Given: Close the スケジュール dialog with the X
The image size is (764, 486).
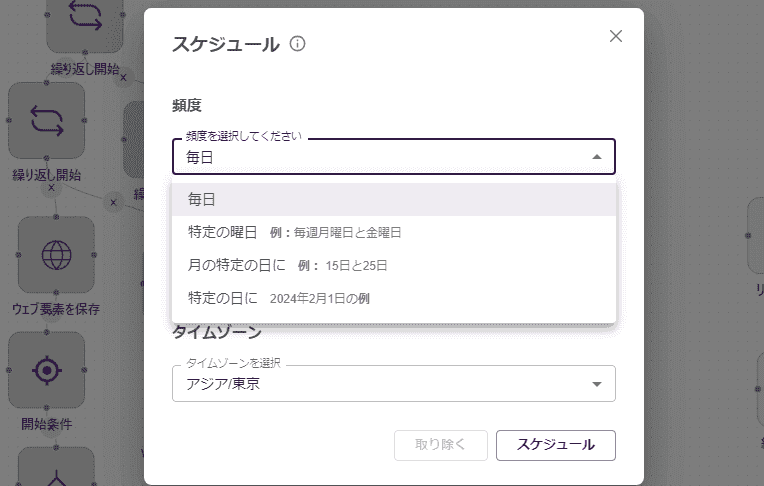Looking at the screenshot, I should tap(616, 36).
